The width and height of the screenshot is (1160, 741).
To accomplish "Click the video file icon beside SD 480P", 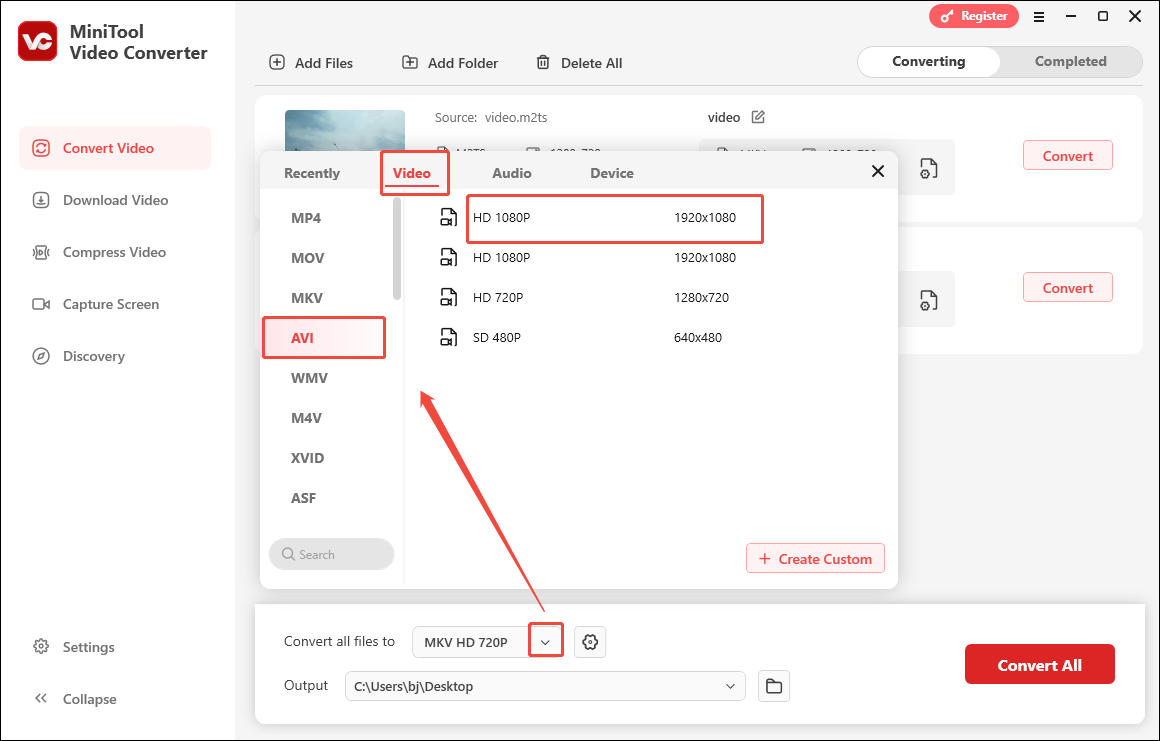I will coord(448,337).
